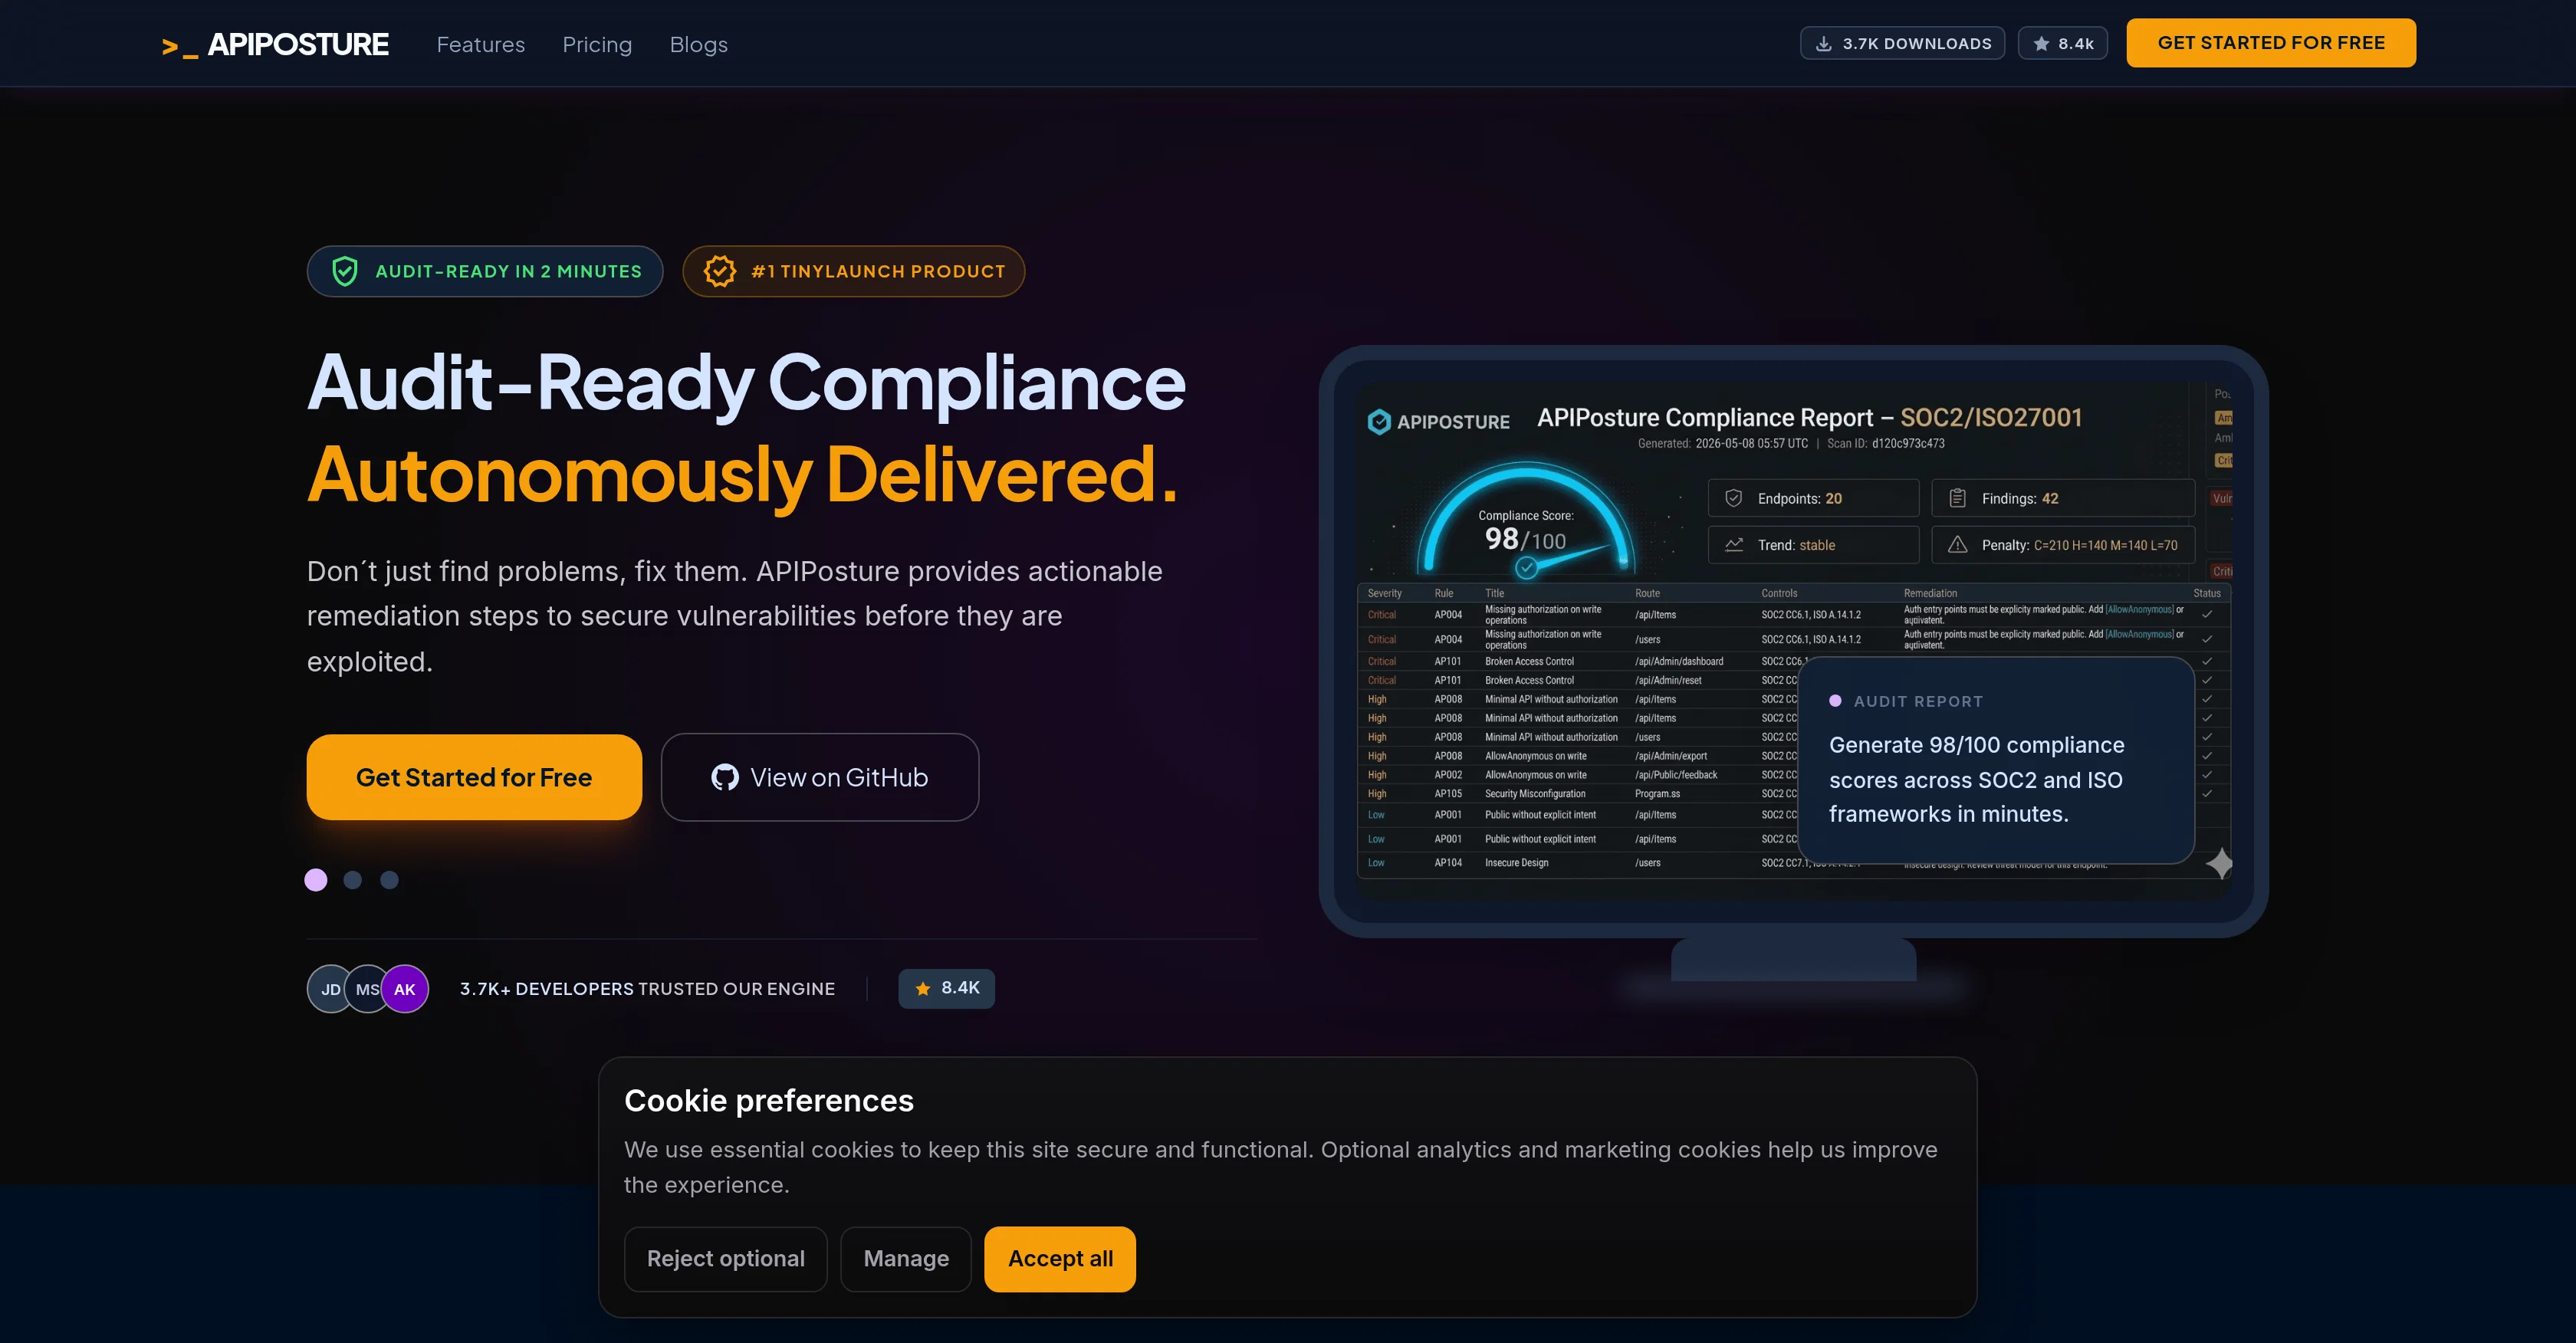Screen dimensions: 2576x1343
Task: Click the APIPOSTURE hexagon logo in report
Action: pos(1380,422)
